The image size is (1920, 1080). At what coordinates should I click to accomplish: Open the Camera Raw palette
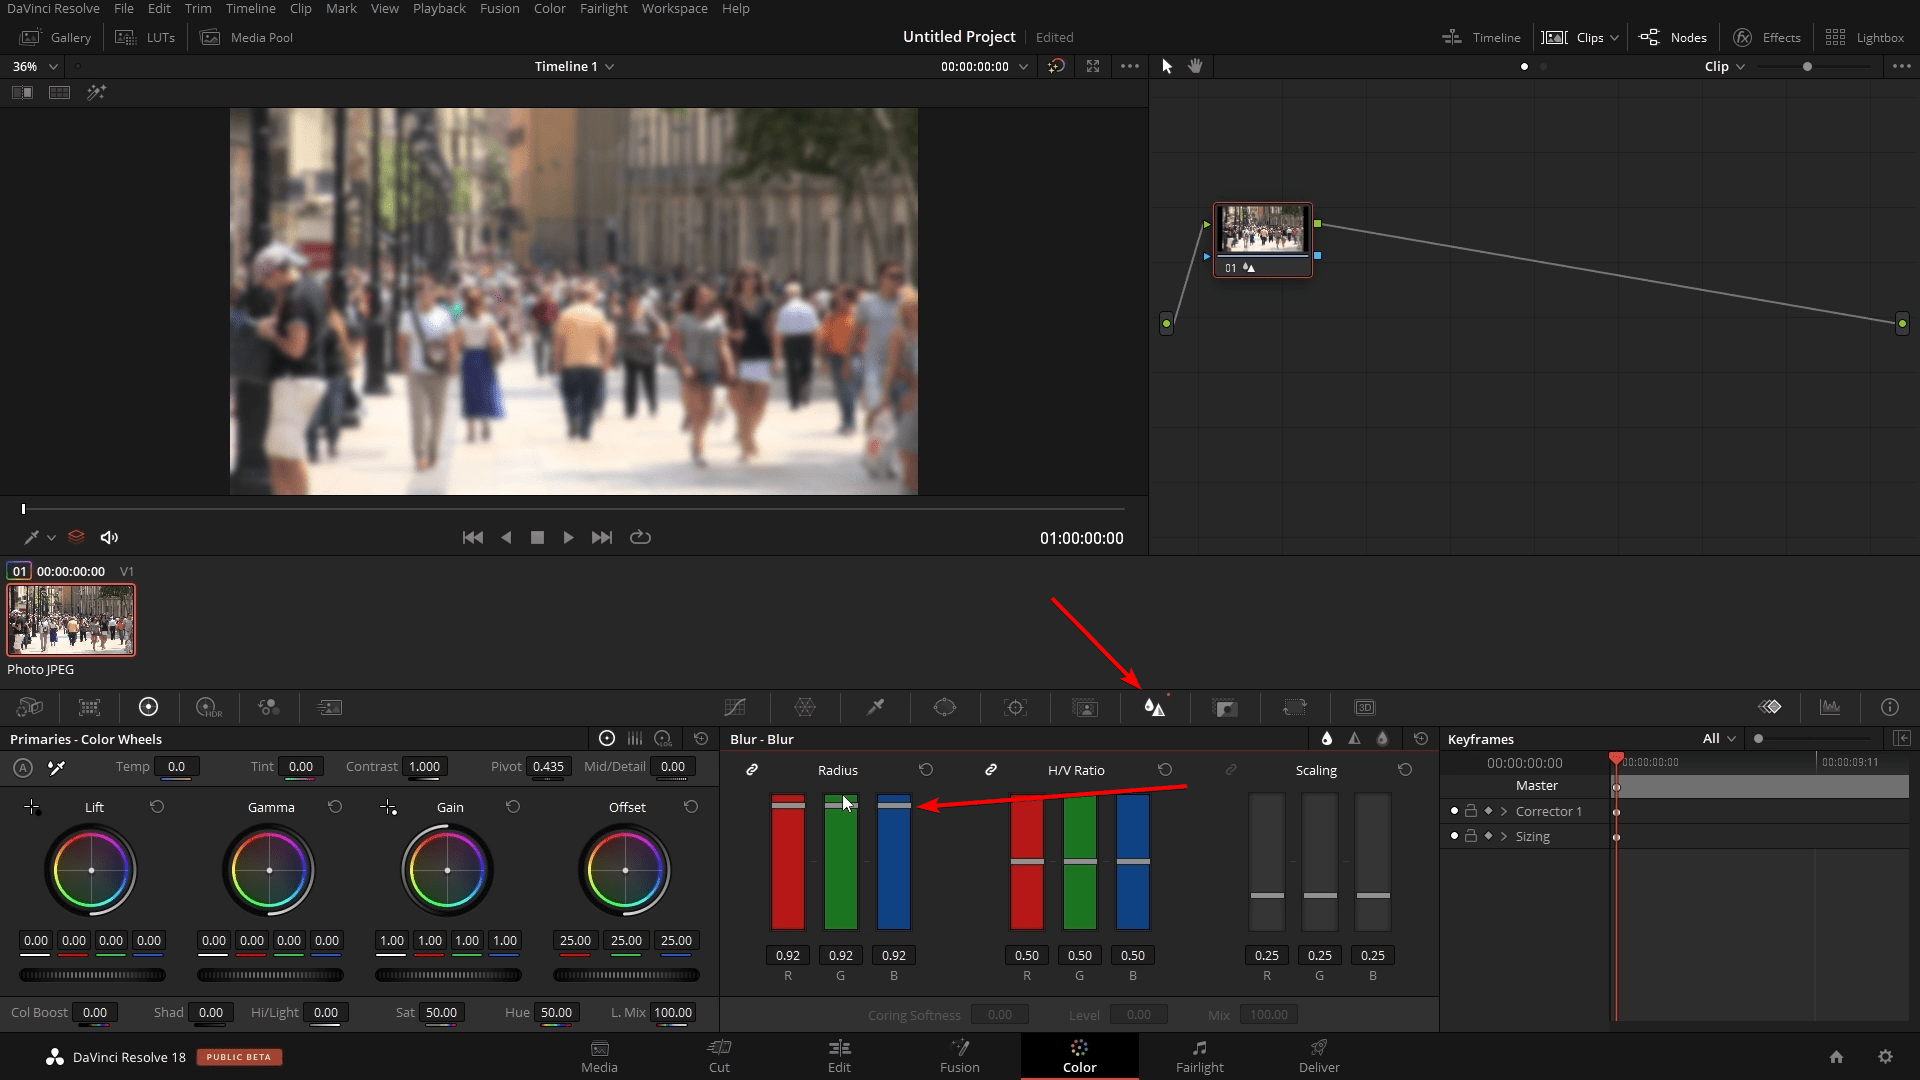pyautogui.click(x=30, y=707)
